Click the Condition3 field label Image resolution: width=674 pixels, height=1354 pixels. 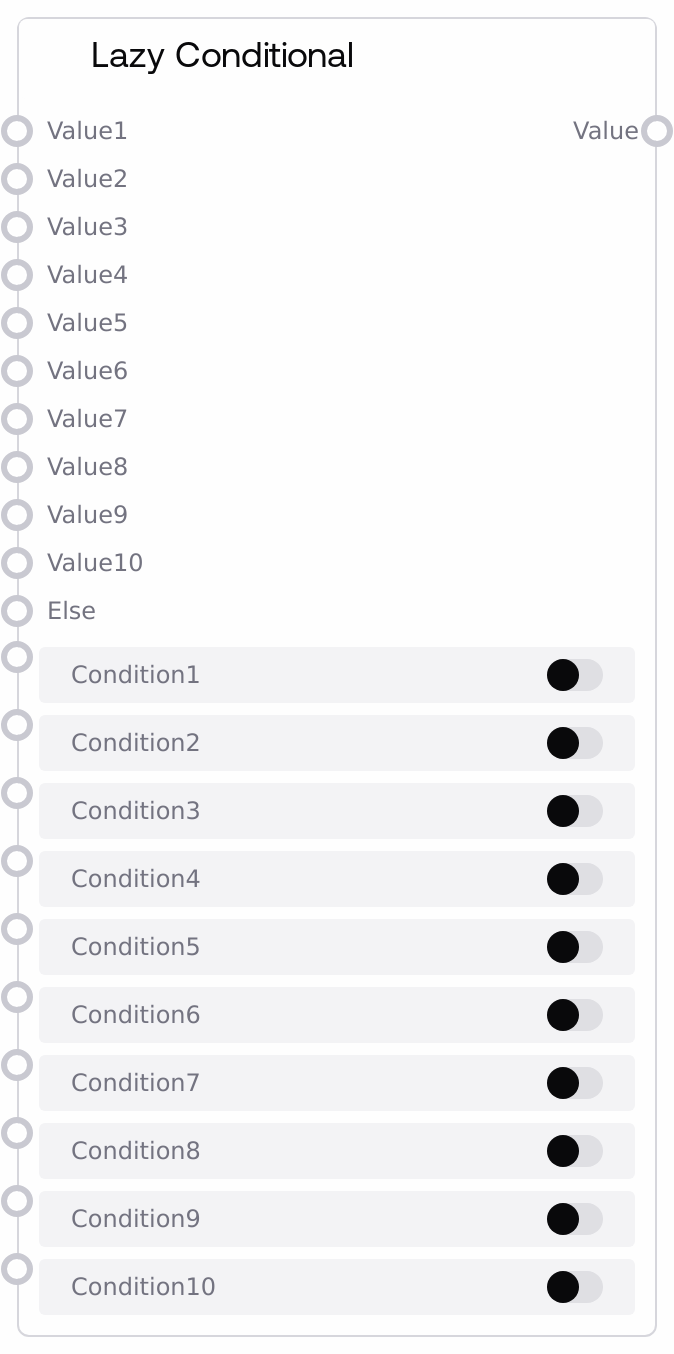(x=135, y=811)
